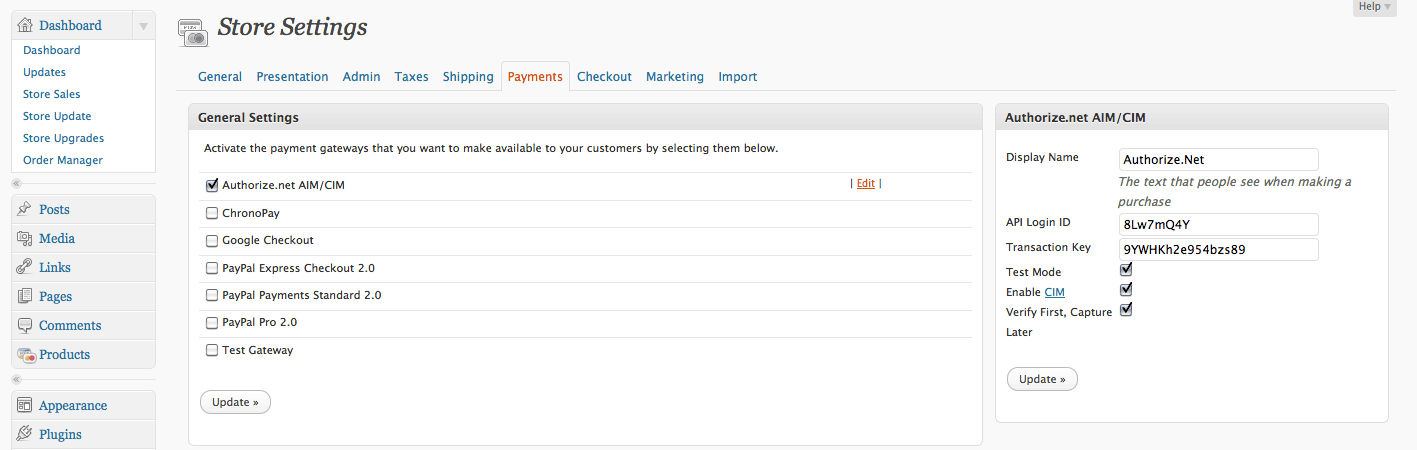The image size is (1417, 450).
Task: Switch to the Shipping tab
Action: 468,77
